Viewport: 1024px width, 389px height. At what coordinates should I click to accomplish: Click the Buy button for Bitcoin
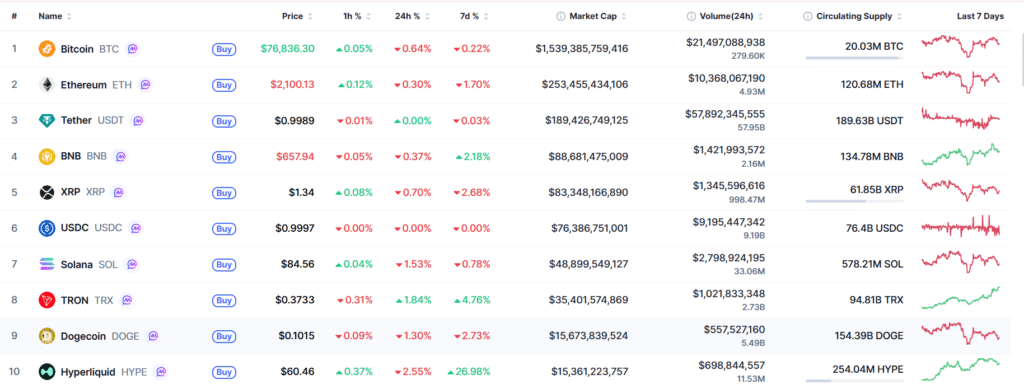click(223, 49)
